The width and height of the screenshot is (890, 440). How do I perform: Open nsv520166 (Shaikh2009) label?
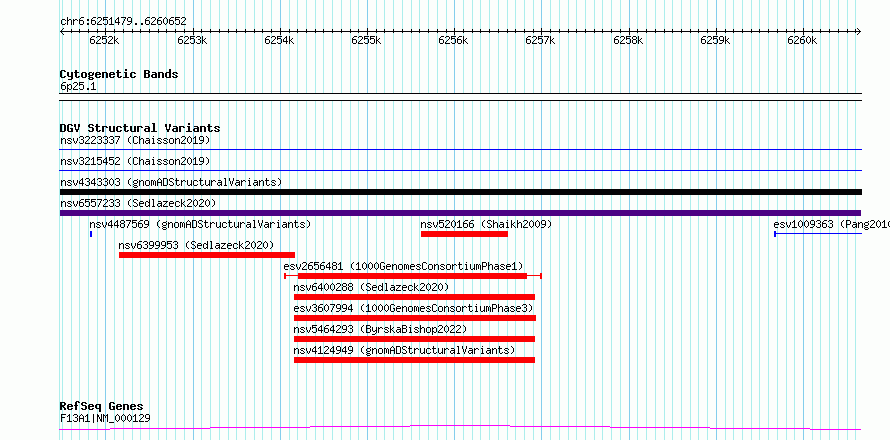[486, 224]
